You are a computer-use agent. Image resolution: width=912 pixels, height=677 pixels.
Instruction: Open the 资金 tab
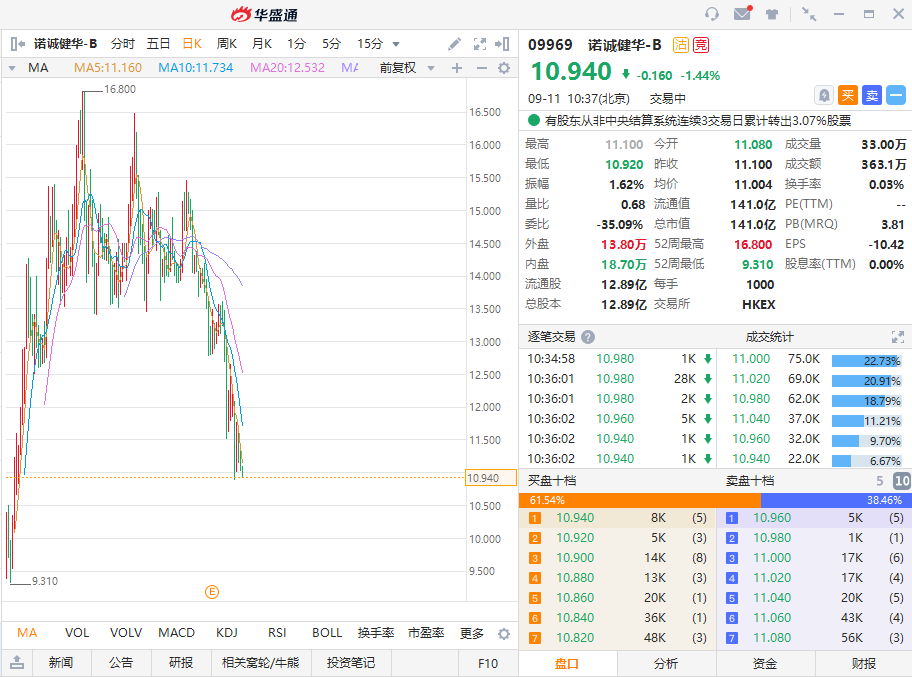pyautogui.click(x=765, y=664)
